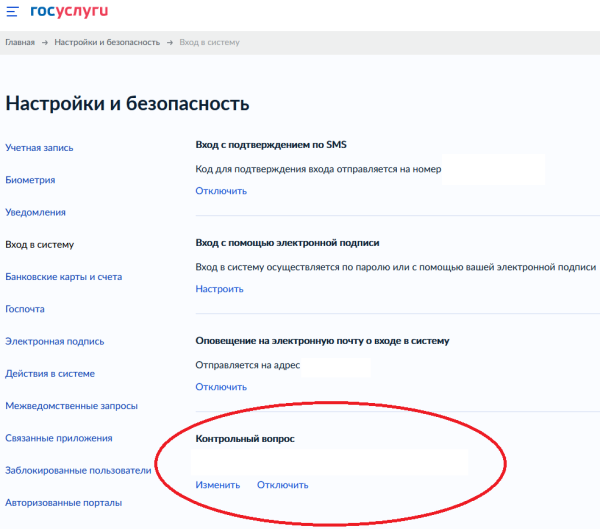
Task: Open Банковские карты и счета
Action: pos(64,277)
